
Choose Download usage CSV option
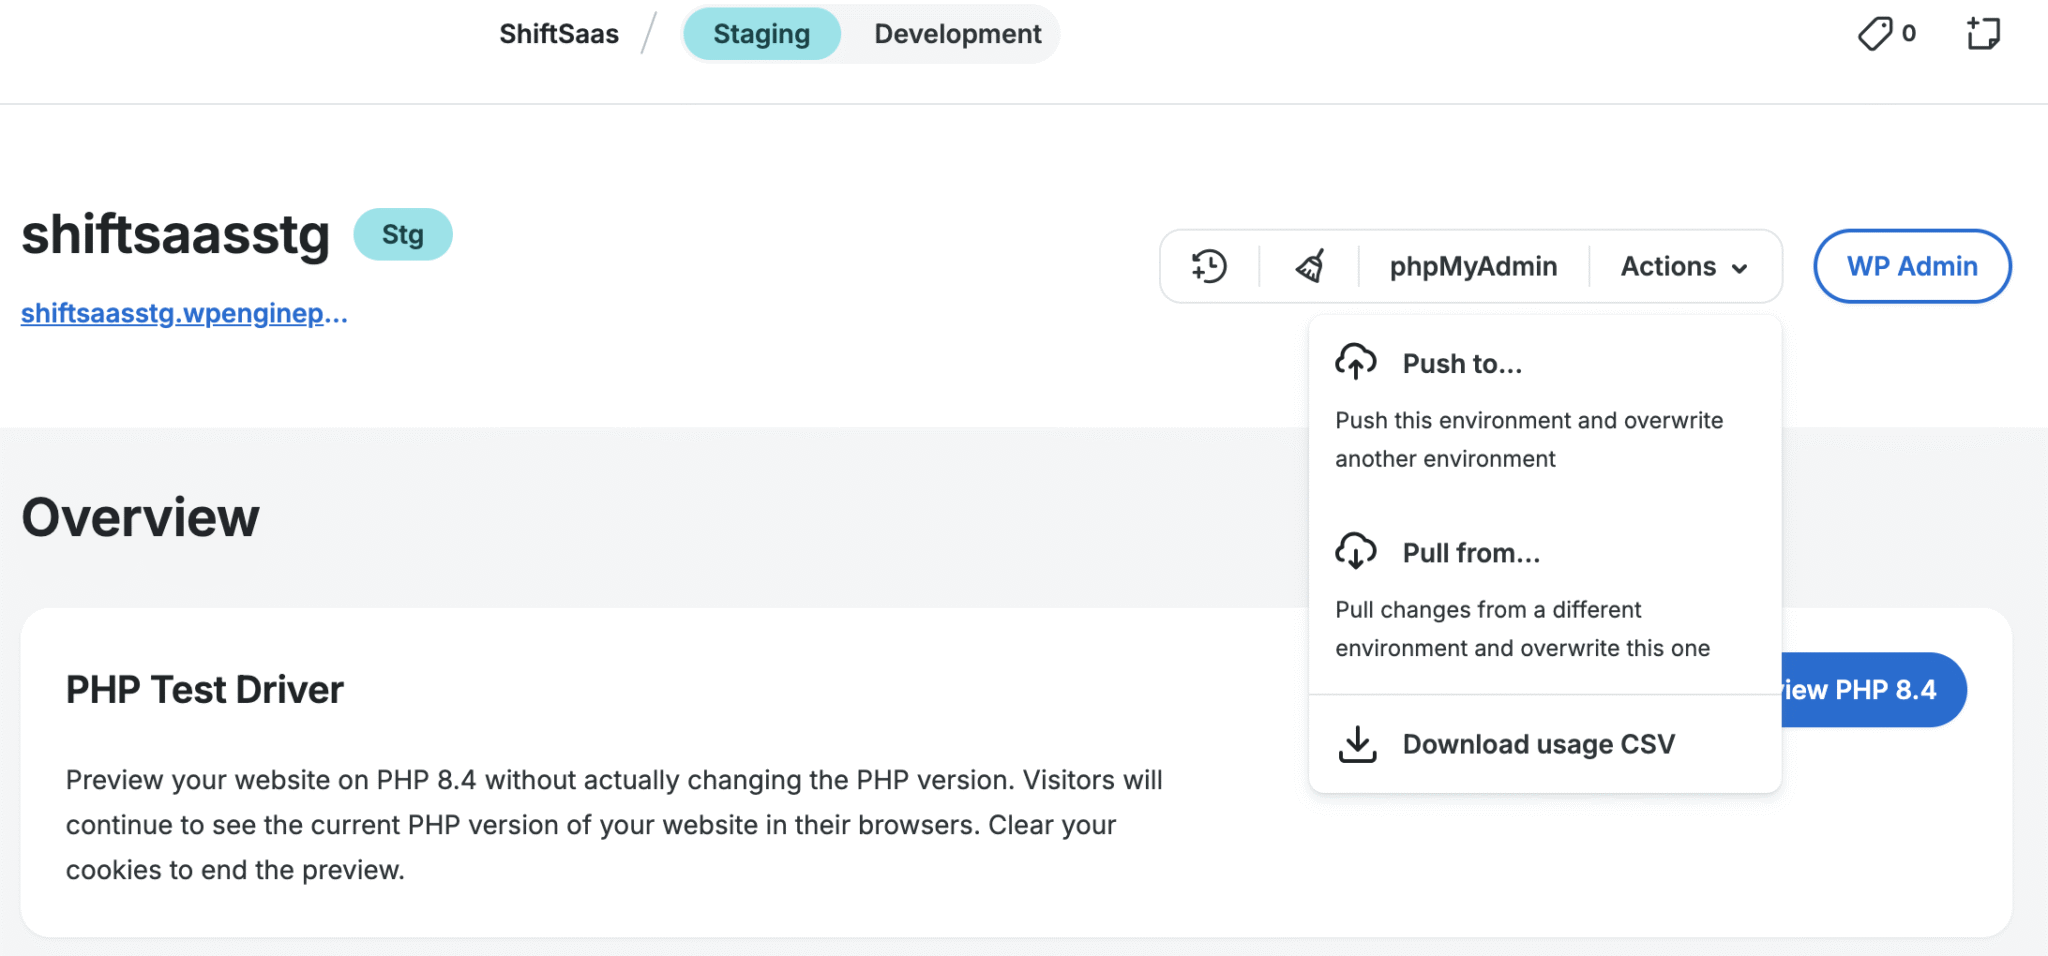pyautogui.click(x=1538, y=744)
